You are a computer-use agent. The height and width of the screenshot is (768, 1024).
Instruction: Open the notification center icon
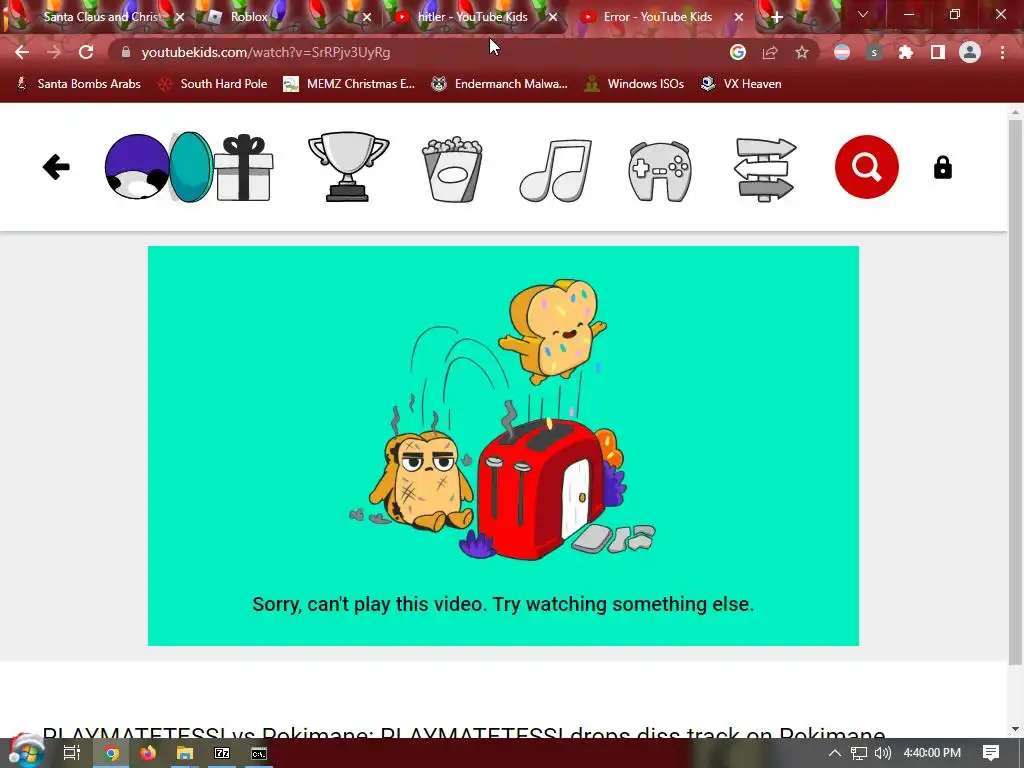click(x=991, y=753)
